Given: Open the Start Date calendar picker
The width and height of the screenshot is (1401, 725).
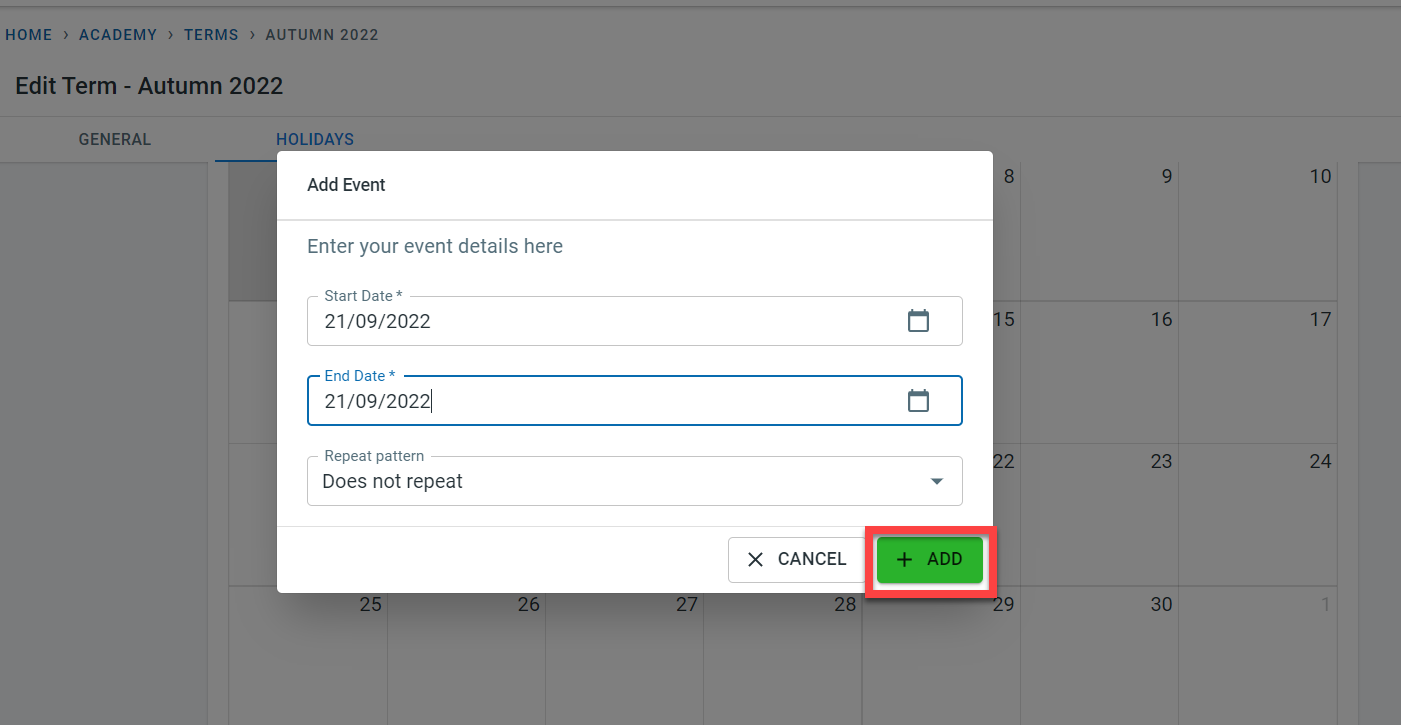Looking at the screenshot, I should (918, 321).
